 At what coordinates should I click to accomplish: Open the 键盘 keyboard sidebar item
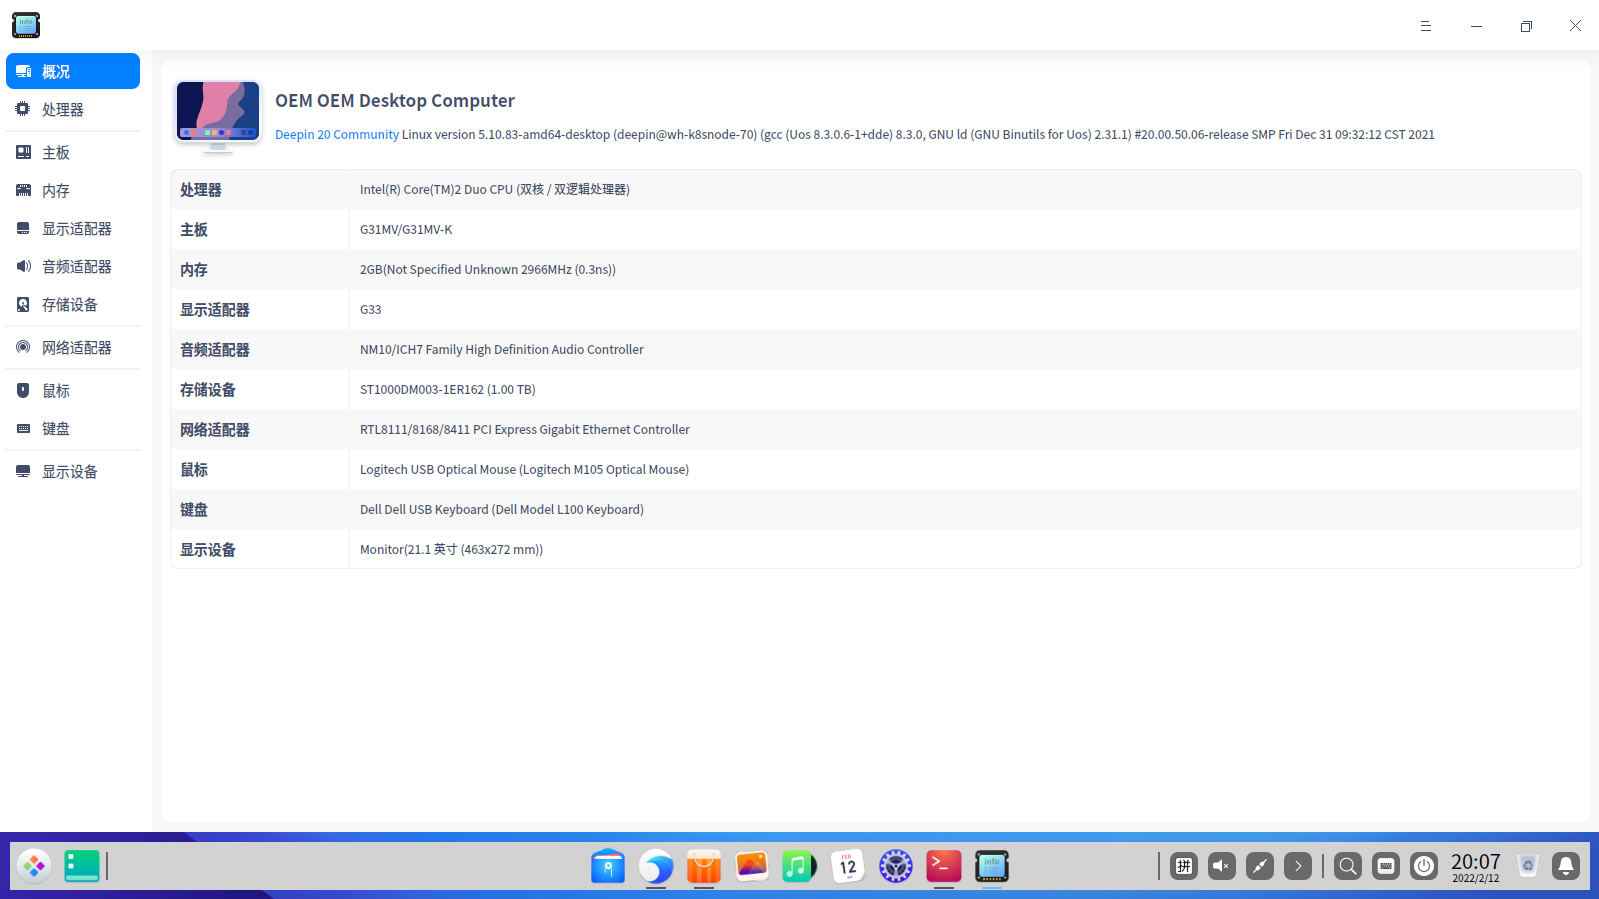pos(73,428)
